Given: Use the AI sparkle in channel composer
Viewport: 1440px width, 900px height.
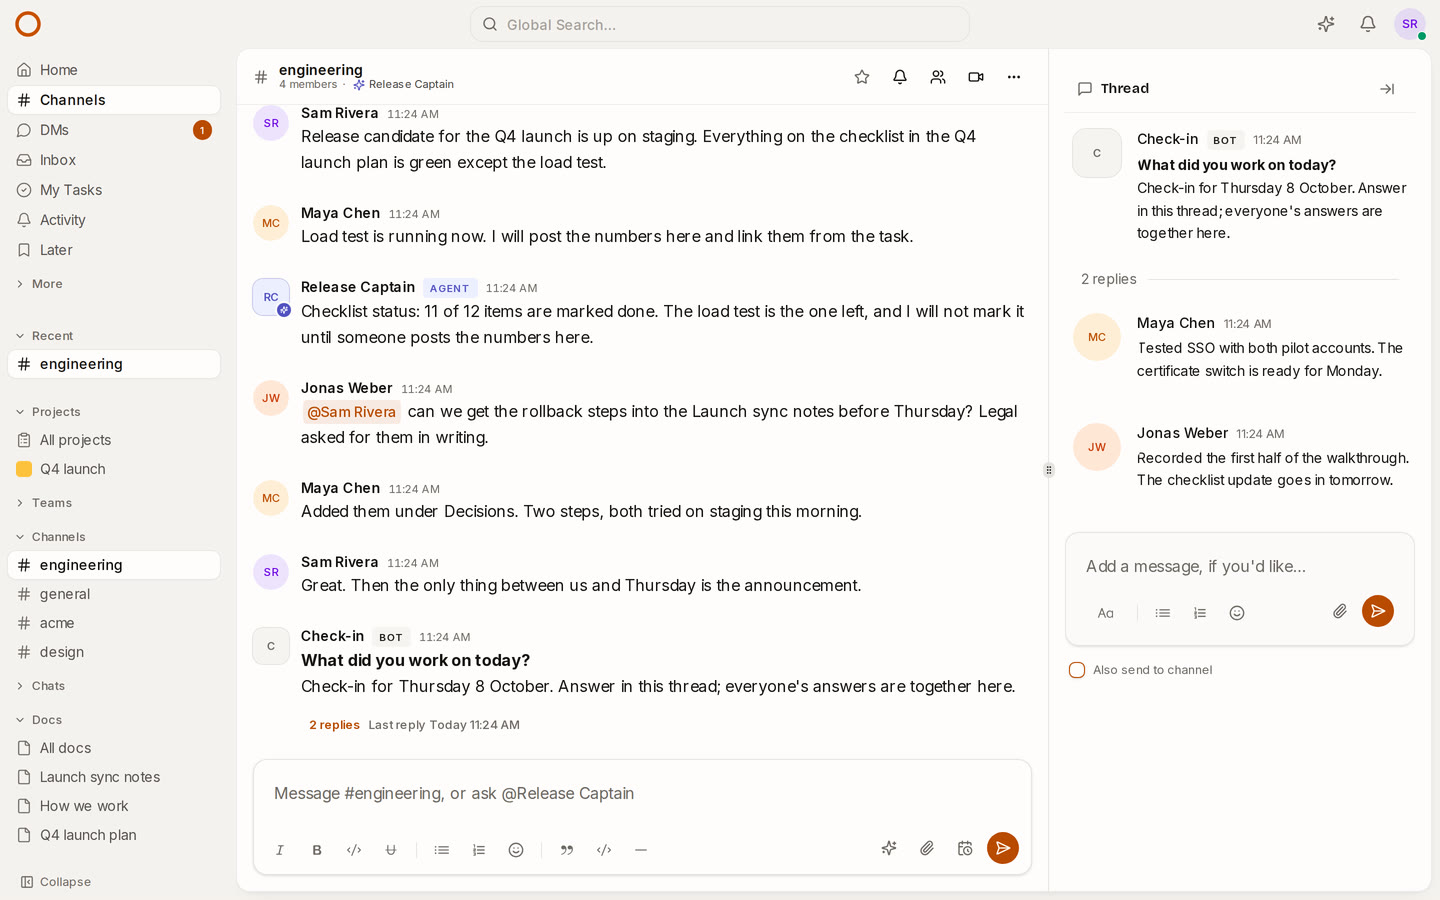Looking at the screenshot, I should (889, 848).
